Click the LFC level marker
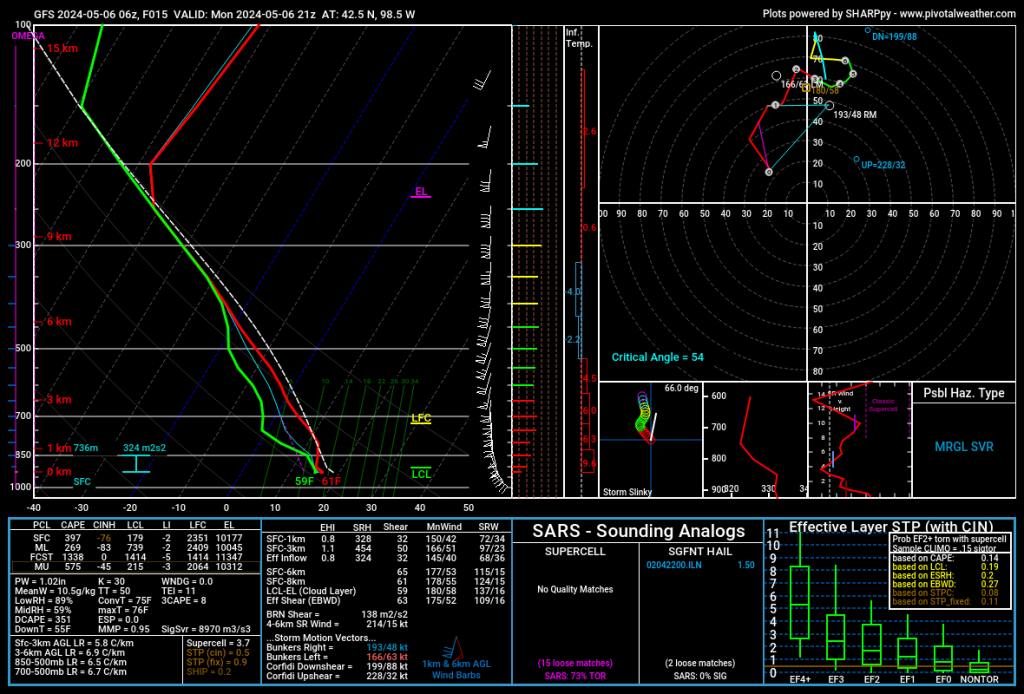This screenshot has width=1024, height=694. click(x=421, y=419)
